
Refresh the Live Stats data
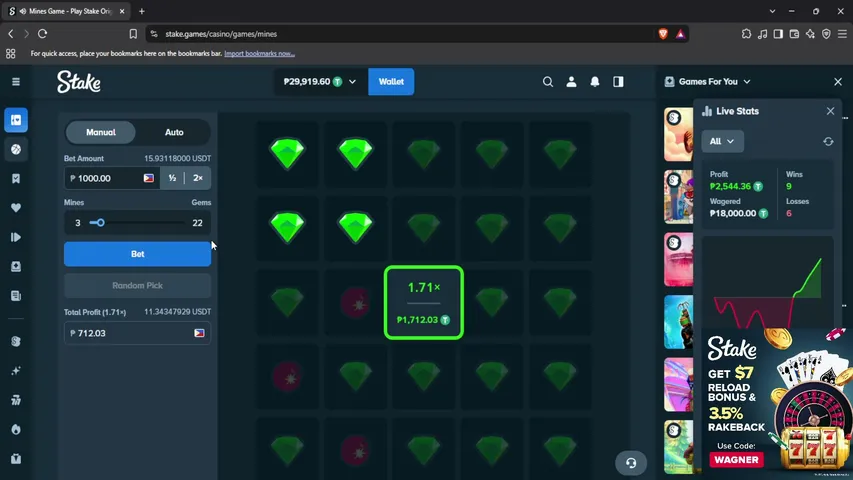click(x=828, y=141)
